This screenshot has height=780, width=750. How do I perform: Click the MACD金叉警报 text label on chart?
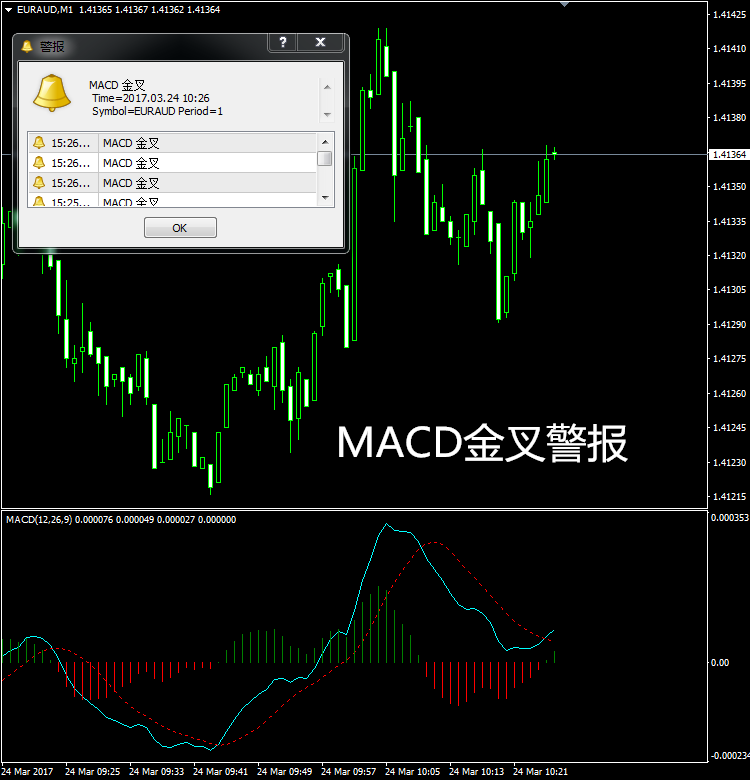coord(482,443)
